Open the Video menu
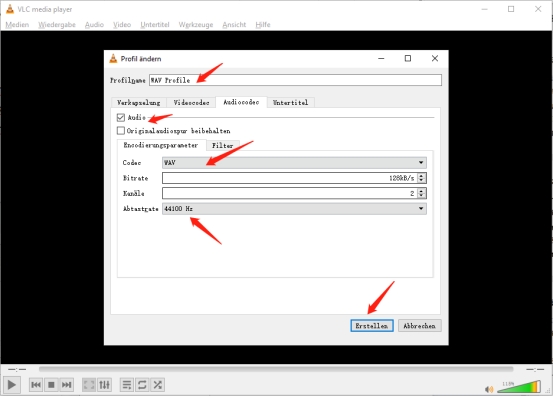 pyautogui.click(x=122, y=25)
